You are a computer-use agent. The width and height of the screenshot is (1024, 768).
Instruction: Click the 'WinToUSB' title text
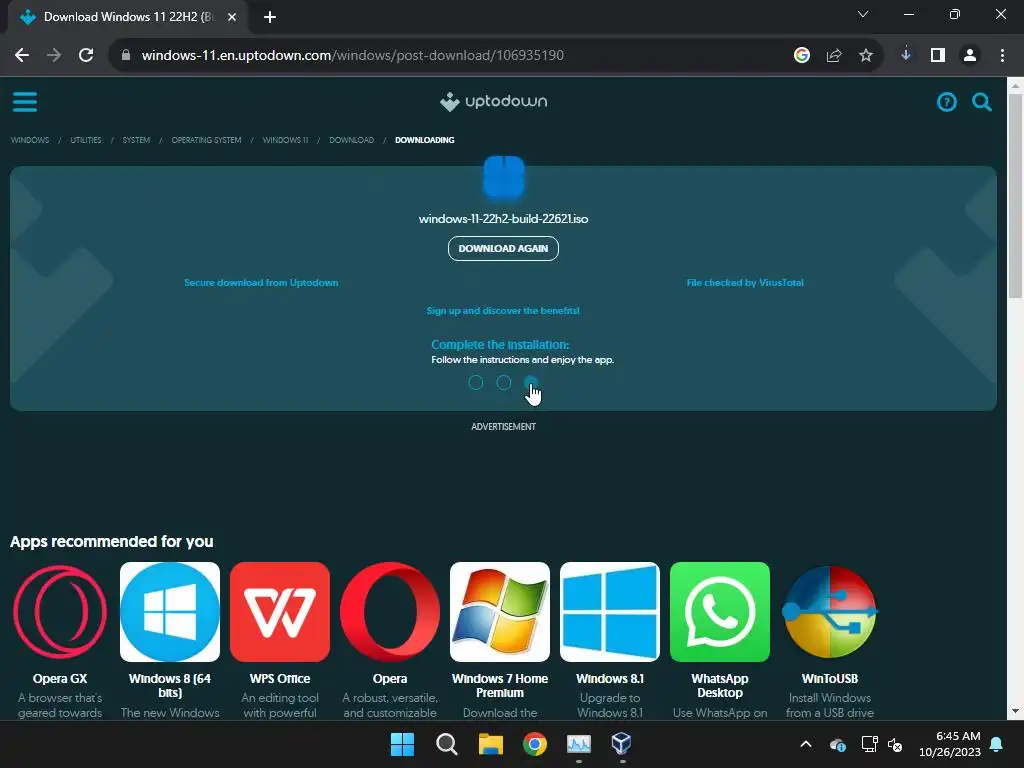pos(829,679)
